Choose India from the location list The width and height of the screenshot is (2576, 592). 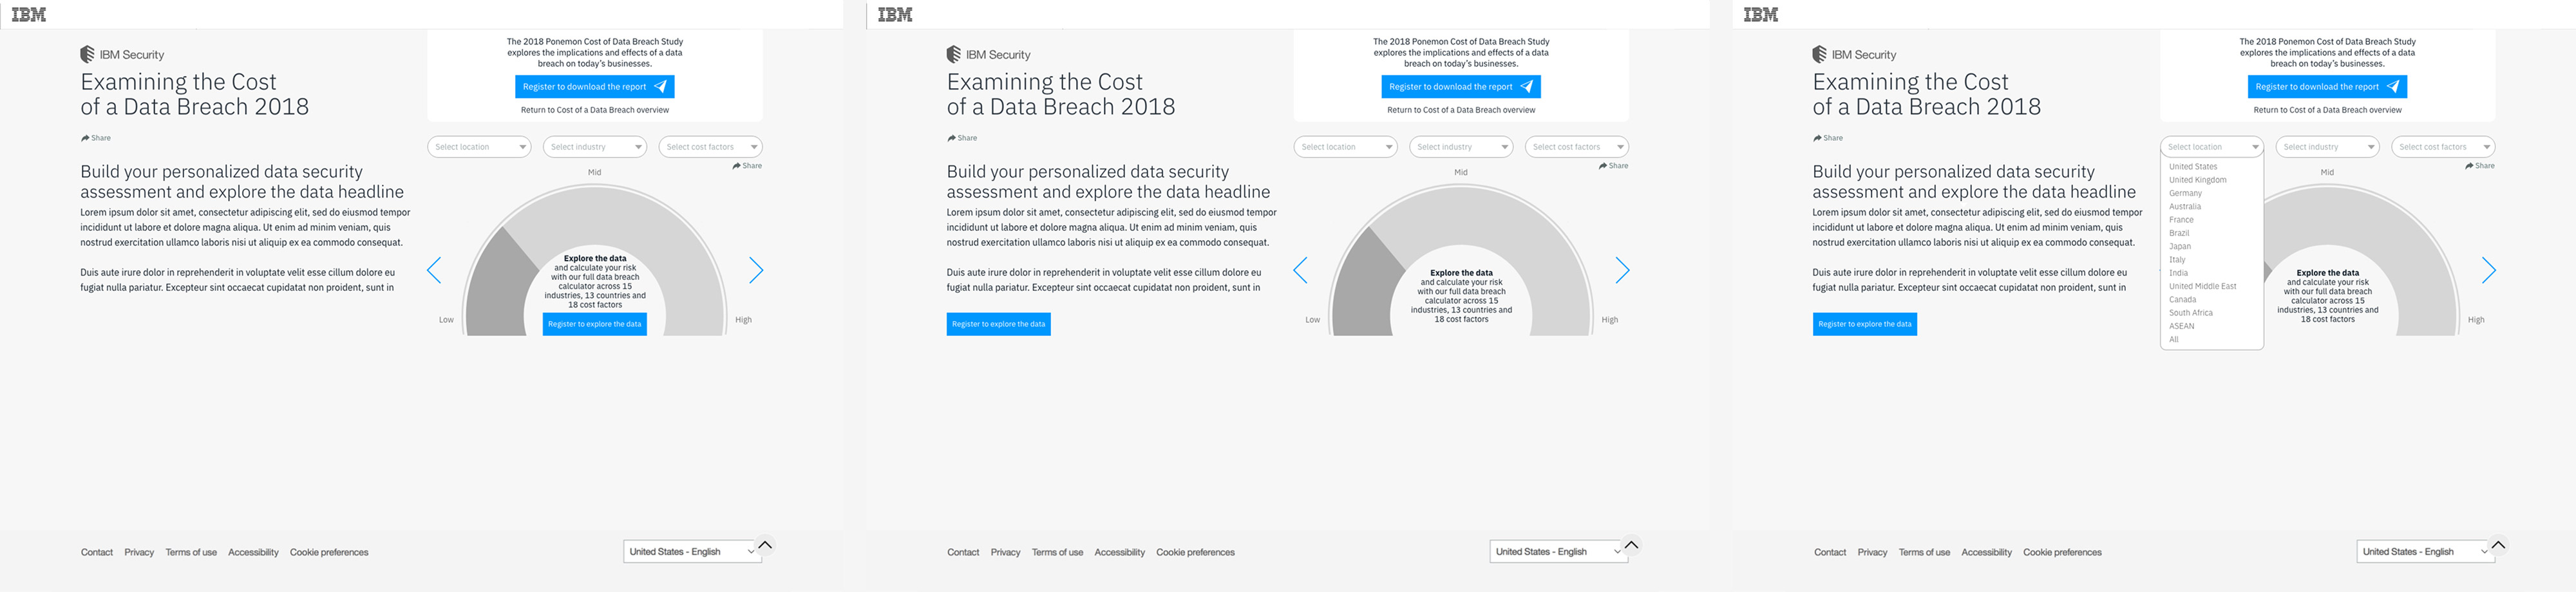pyautogui.click(x=2178, y=273)
